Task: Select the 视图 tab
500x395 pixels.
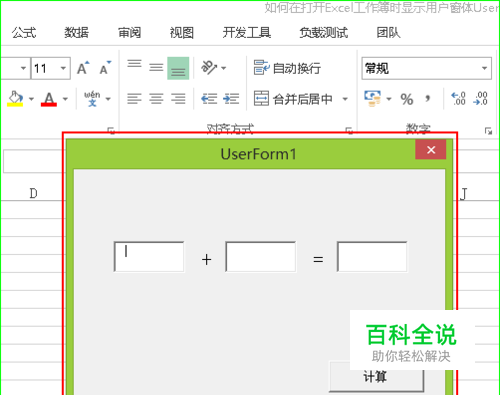Action: click(182, 33)
